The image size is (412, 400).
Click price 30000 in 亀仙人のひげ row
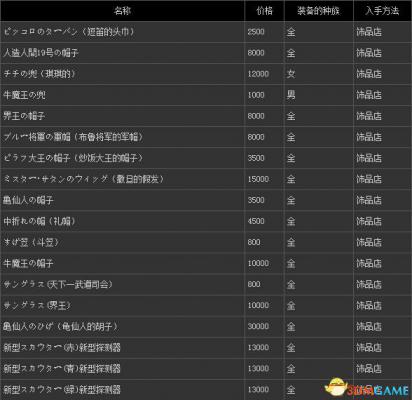coord(258,326)
